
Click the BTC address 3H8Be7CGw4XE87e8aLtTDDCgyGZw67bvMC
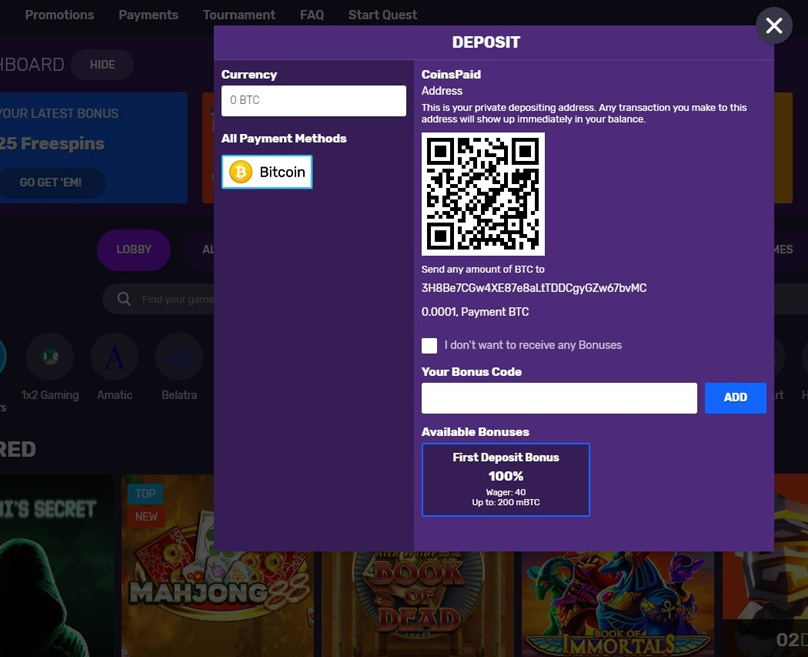[x=534, y=288]
